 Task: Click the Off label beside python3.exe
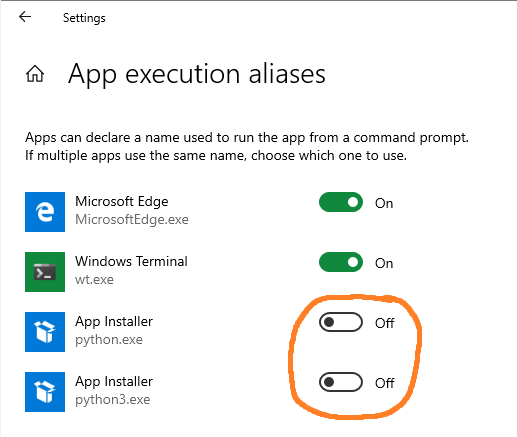click(385, 383)
